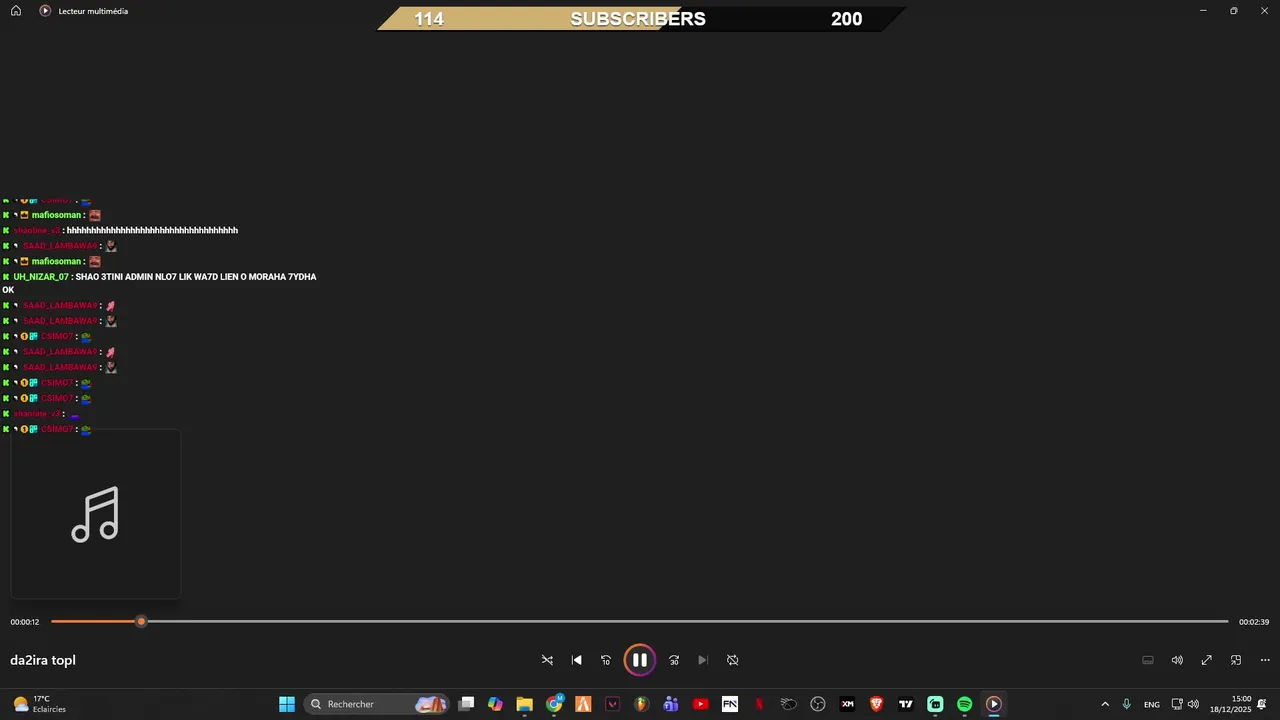The image size is (1280, 720).
Task: Click the grayed-out subtitles icon
Action: click(1148, 660)
